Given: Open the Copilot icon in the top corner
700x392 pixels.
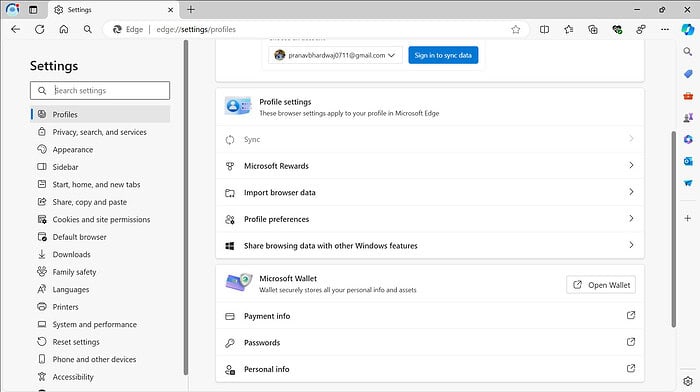Looking at the screenshot, I should tap(688, 29).
